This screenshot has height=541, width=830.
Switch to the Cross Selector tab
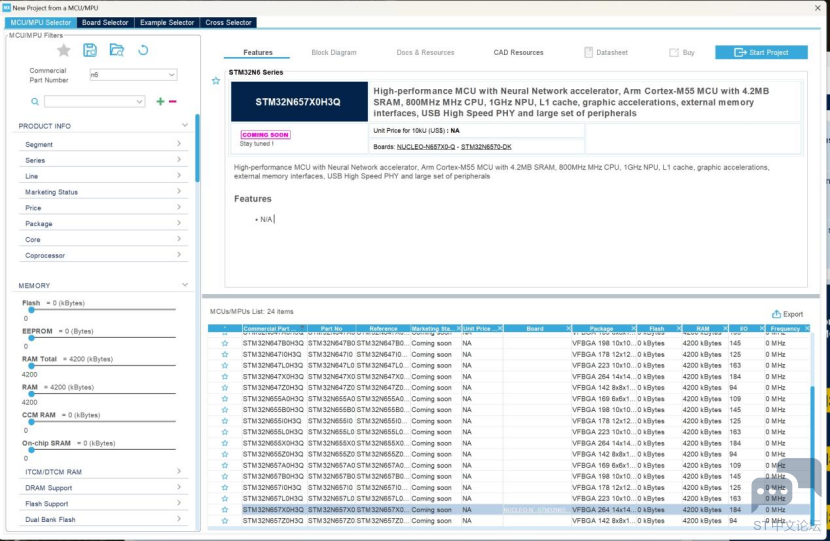pos(228,22)
